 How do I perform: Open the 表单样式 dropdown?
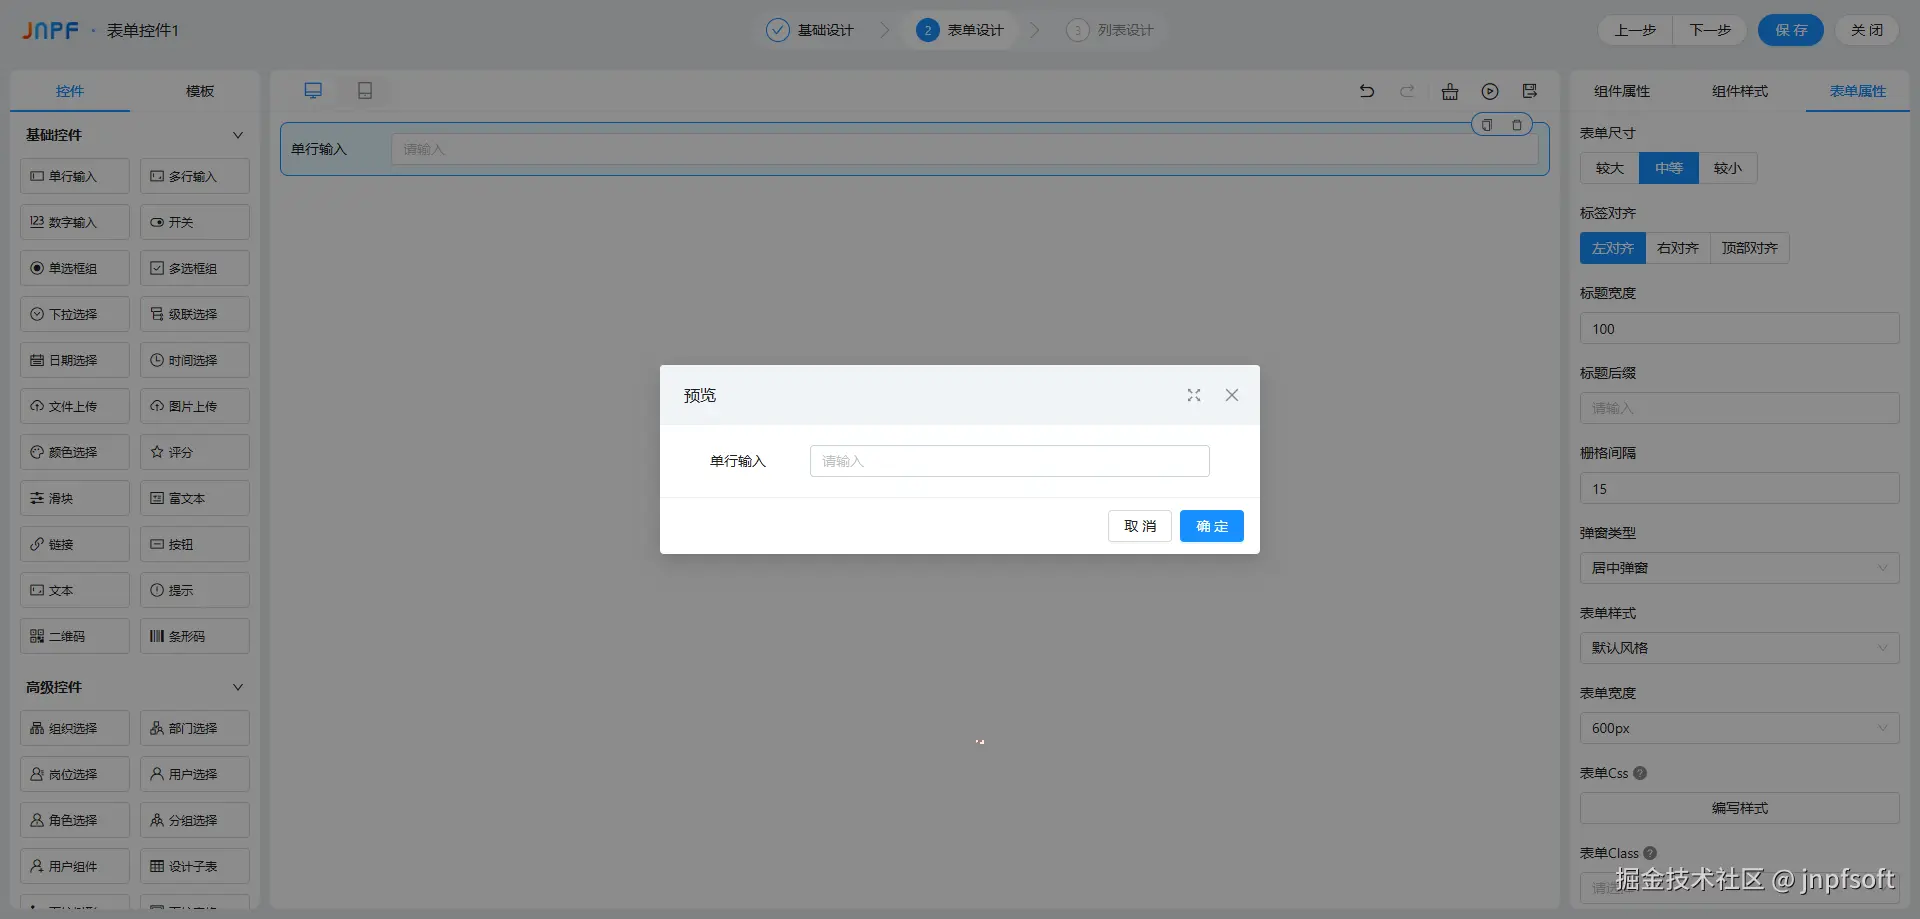[x=1739, y=648]
